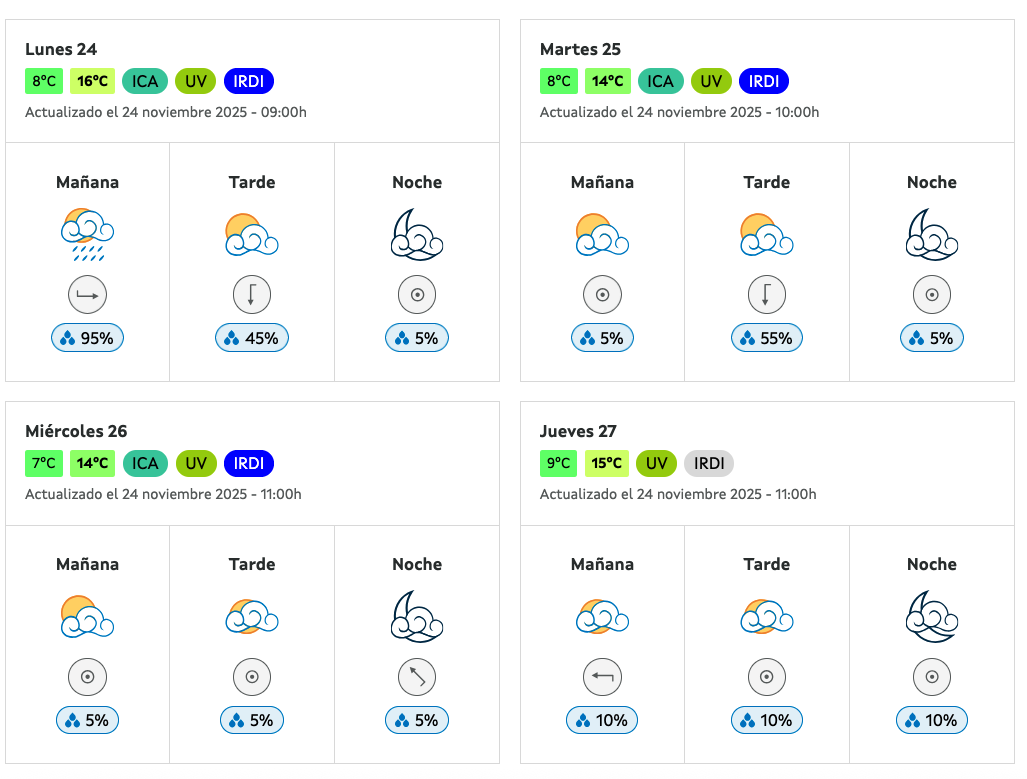The width and height of the screenshot is (1027, 779).
Task: Click UV badge on Jueves 27
Action: pos(657,463)
